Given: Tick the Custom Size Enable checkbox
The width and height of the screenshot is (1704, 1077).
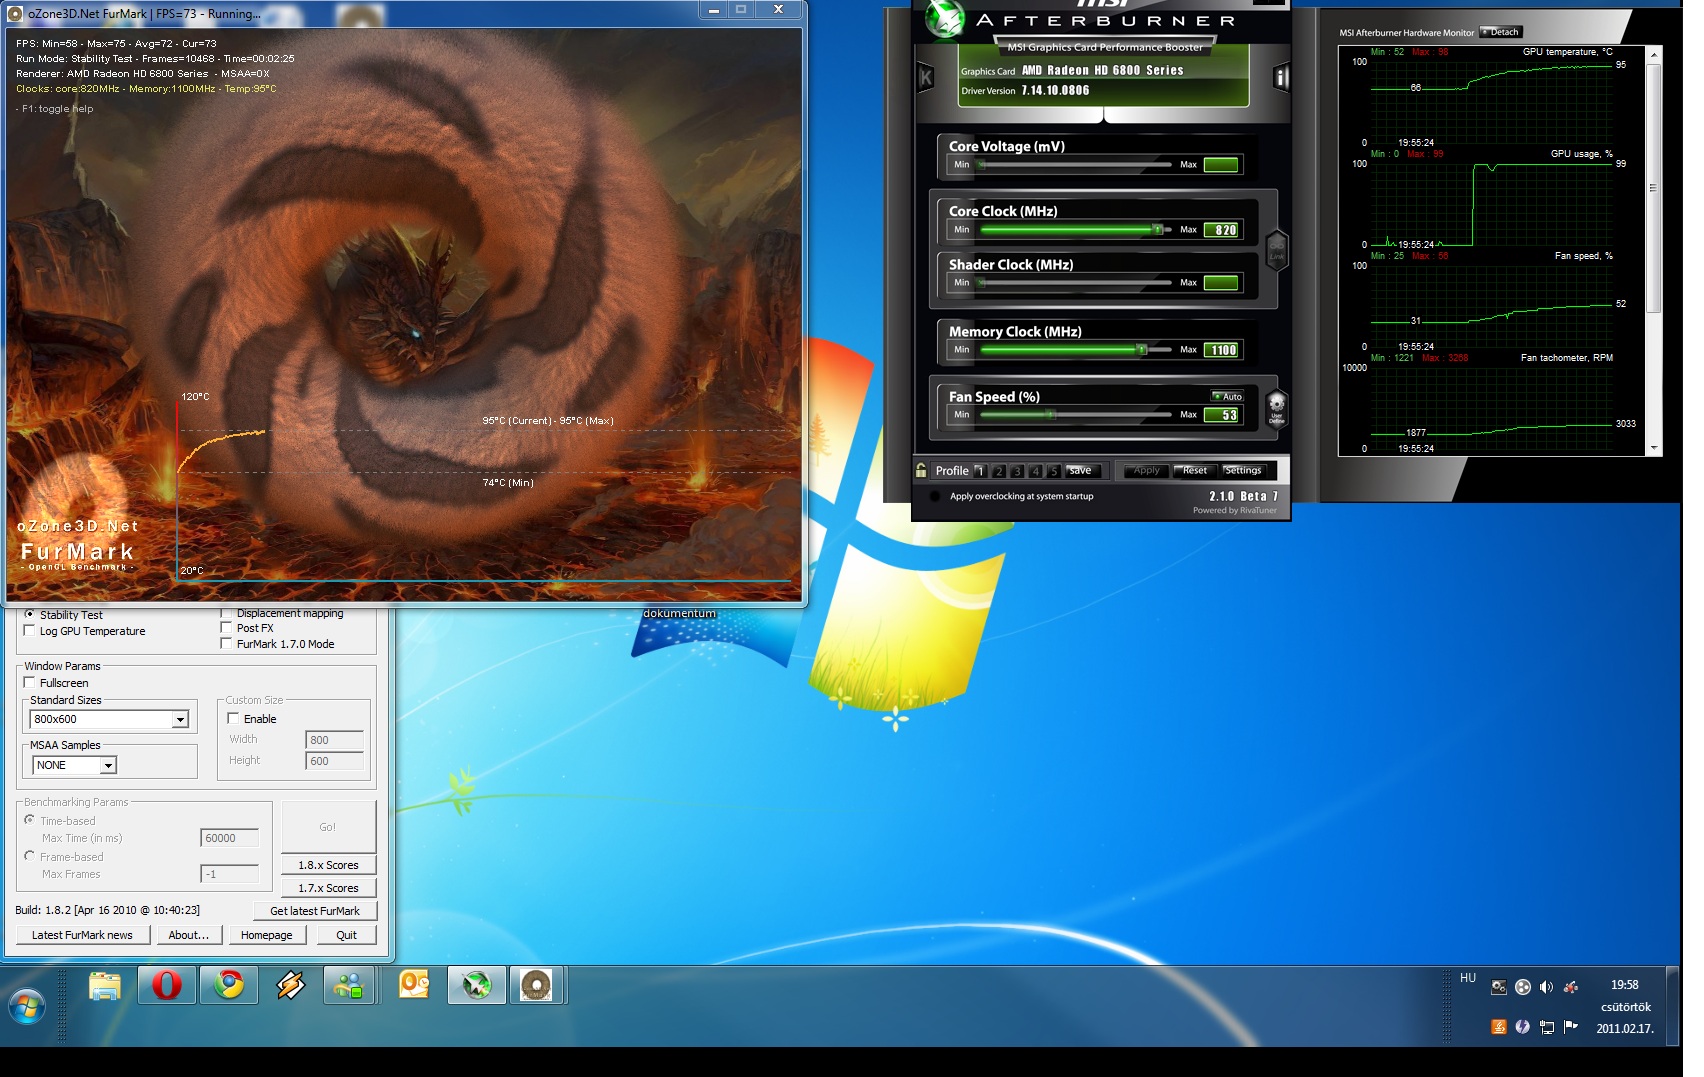Looking at the screenshot, I should 233,718.
